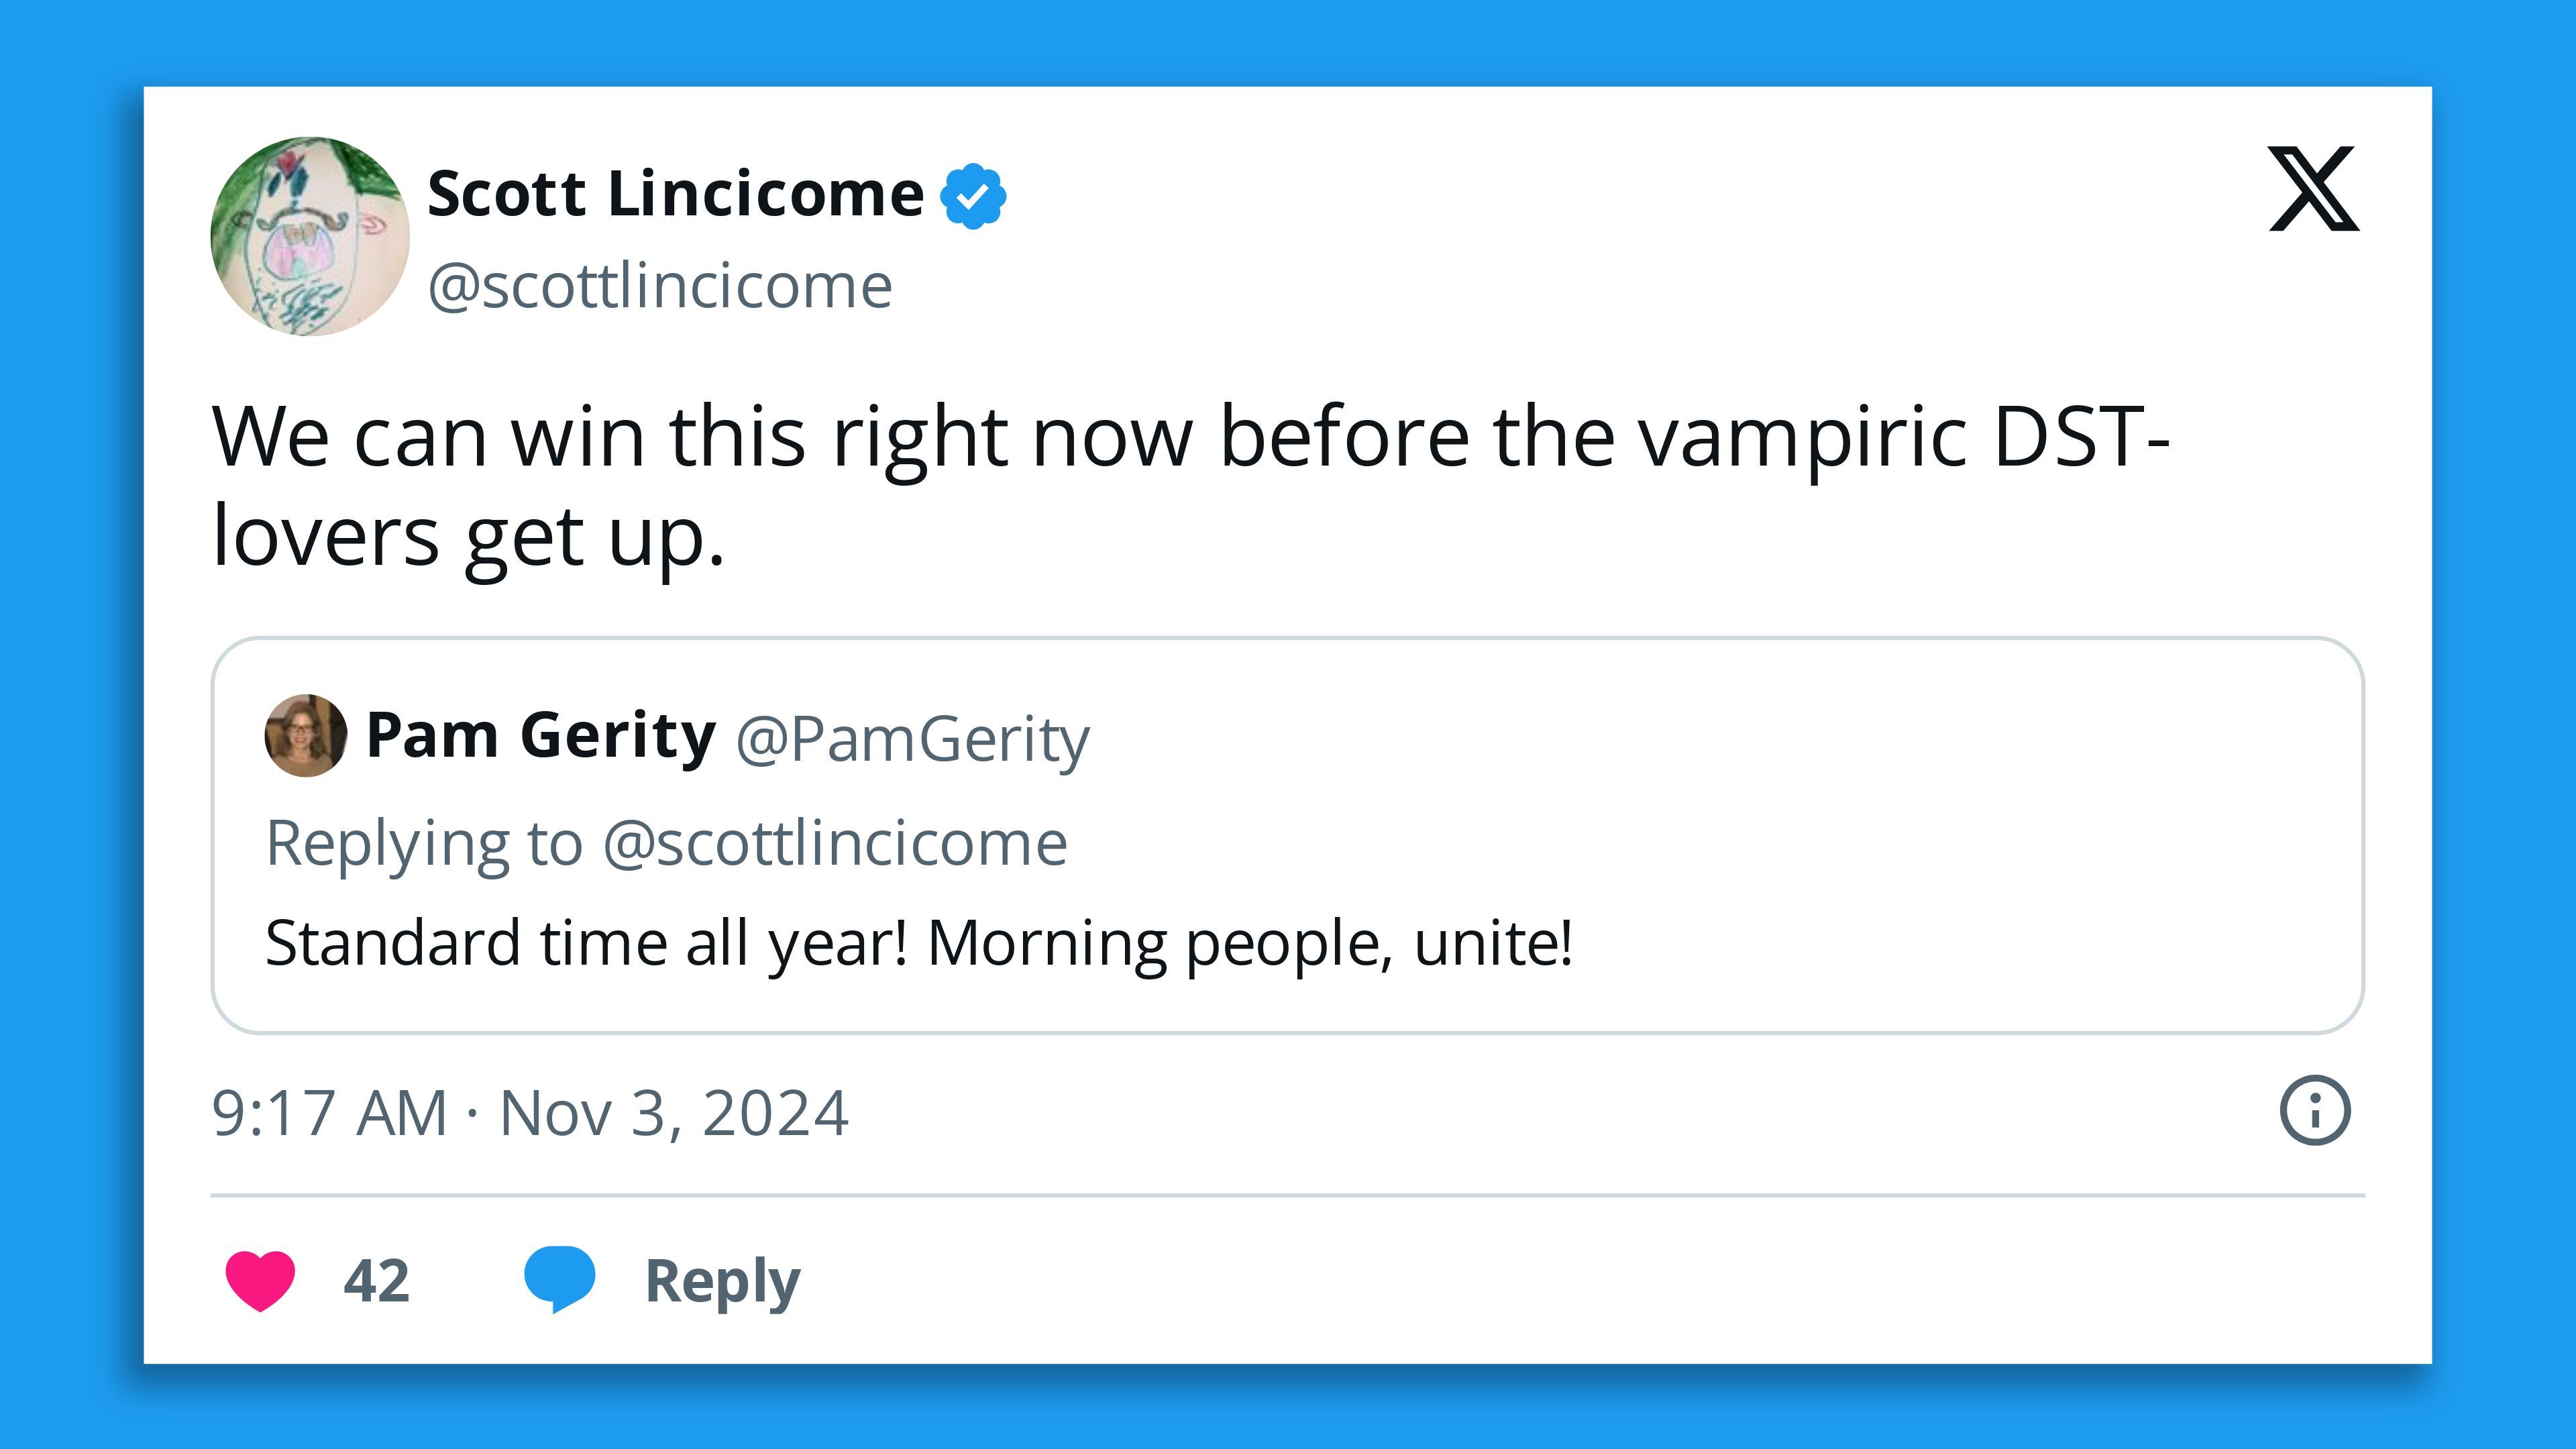
Task: Click the "Morning people, unite!" sentence
Action: [1250, 944]
